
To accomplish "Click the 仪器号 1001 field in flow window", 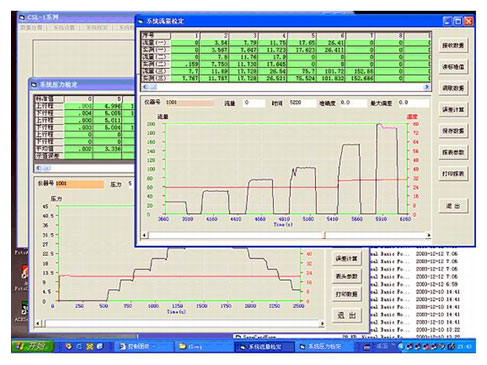I will coord(190,103).
